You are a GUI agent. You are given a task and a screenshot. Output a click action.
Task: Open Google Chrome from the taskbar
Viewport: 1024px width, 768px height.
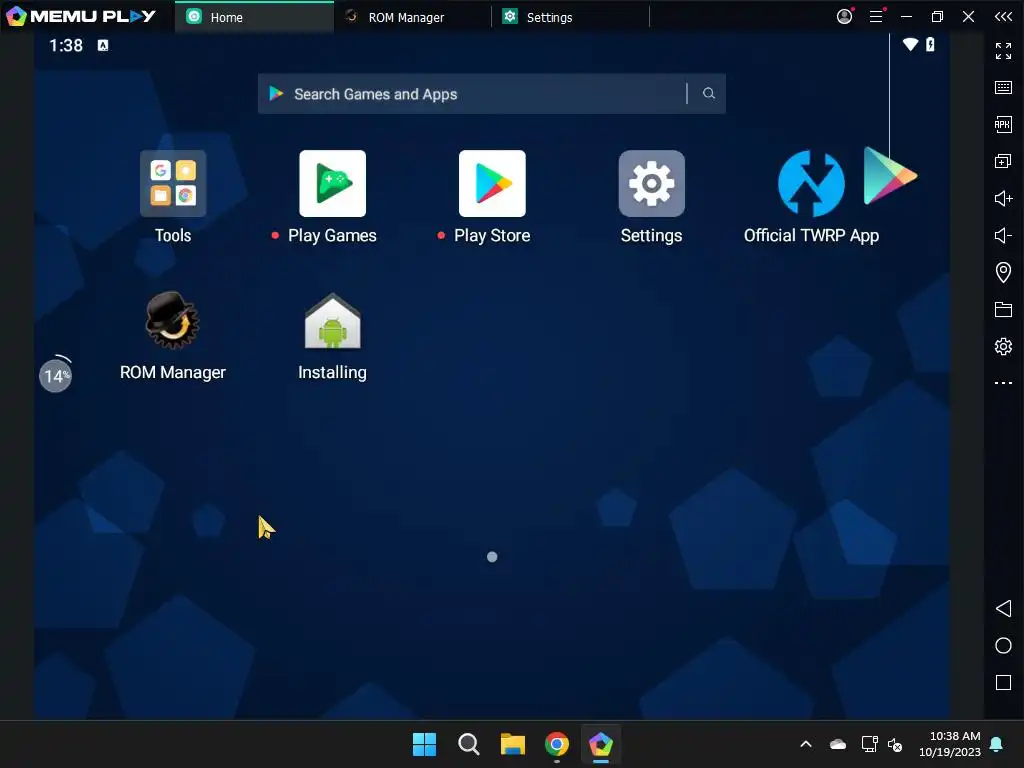coord(556,744)
